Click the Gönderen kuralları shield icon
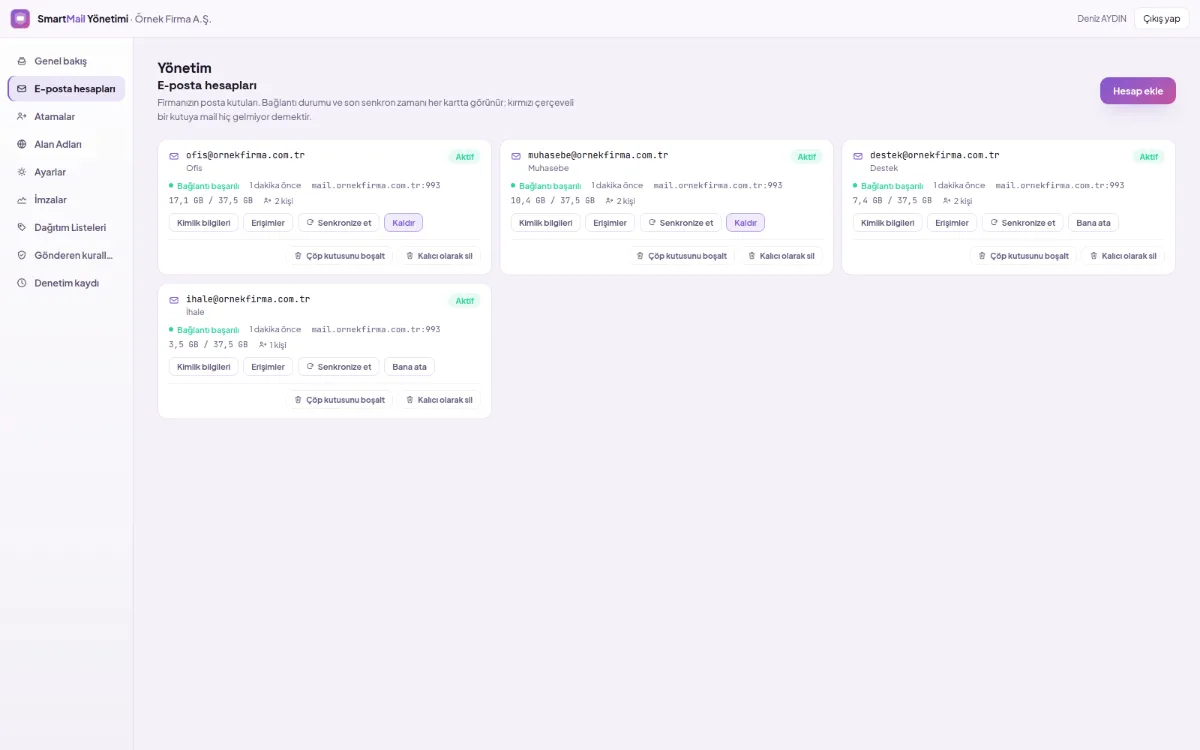The height and width of the screenshot is (750, 1200). (x=22, y=255)
